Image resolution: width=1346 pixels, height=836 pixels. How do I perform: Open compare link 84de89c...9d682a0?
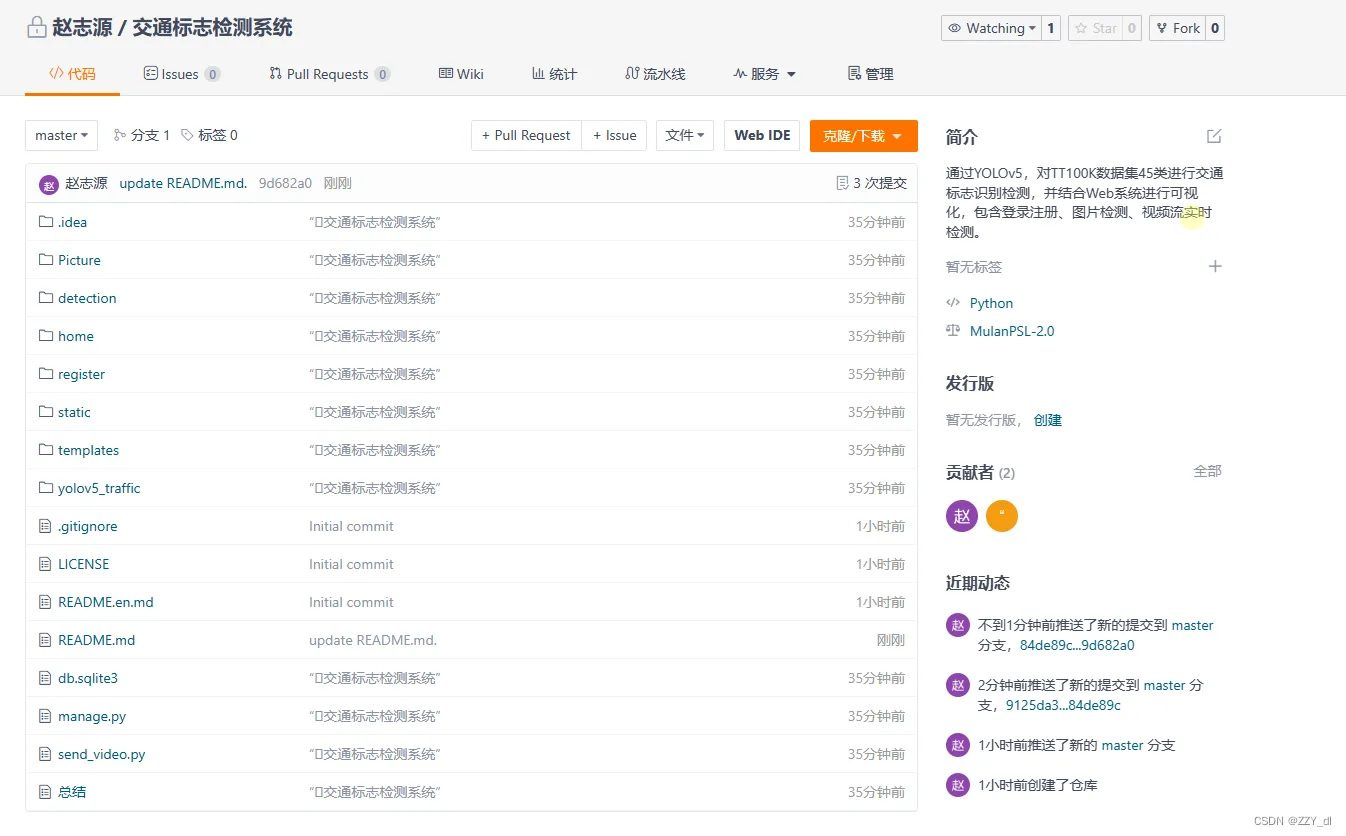(x=1077, y=645)
